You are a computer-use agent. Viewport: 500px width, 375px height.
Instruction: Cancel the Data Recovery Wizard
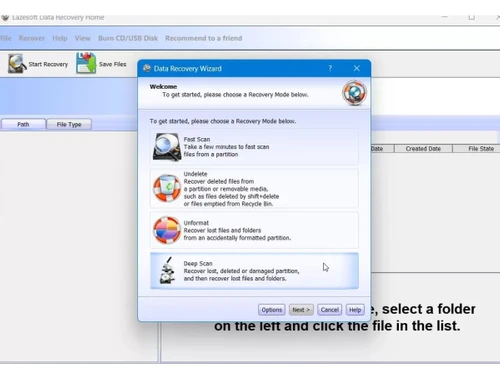click(330, 310)
